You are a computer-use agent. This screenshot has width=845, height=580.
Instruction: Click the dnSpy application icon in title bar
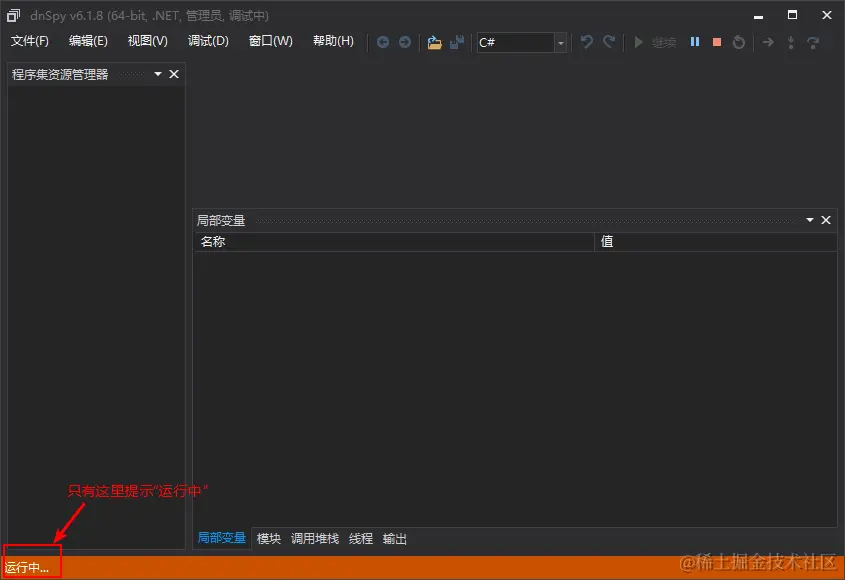click(x=13, y=16)
